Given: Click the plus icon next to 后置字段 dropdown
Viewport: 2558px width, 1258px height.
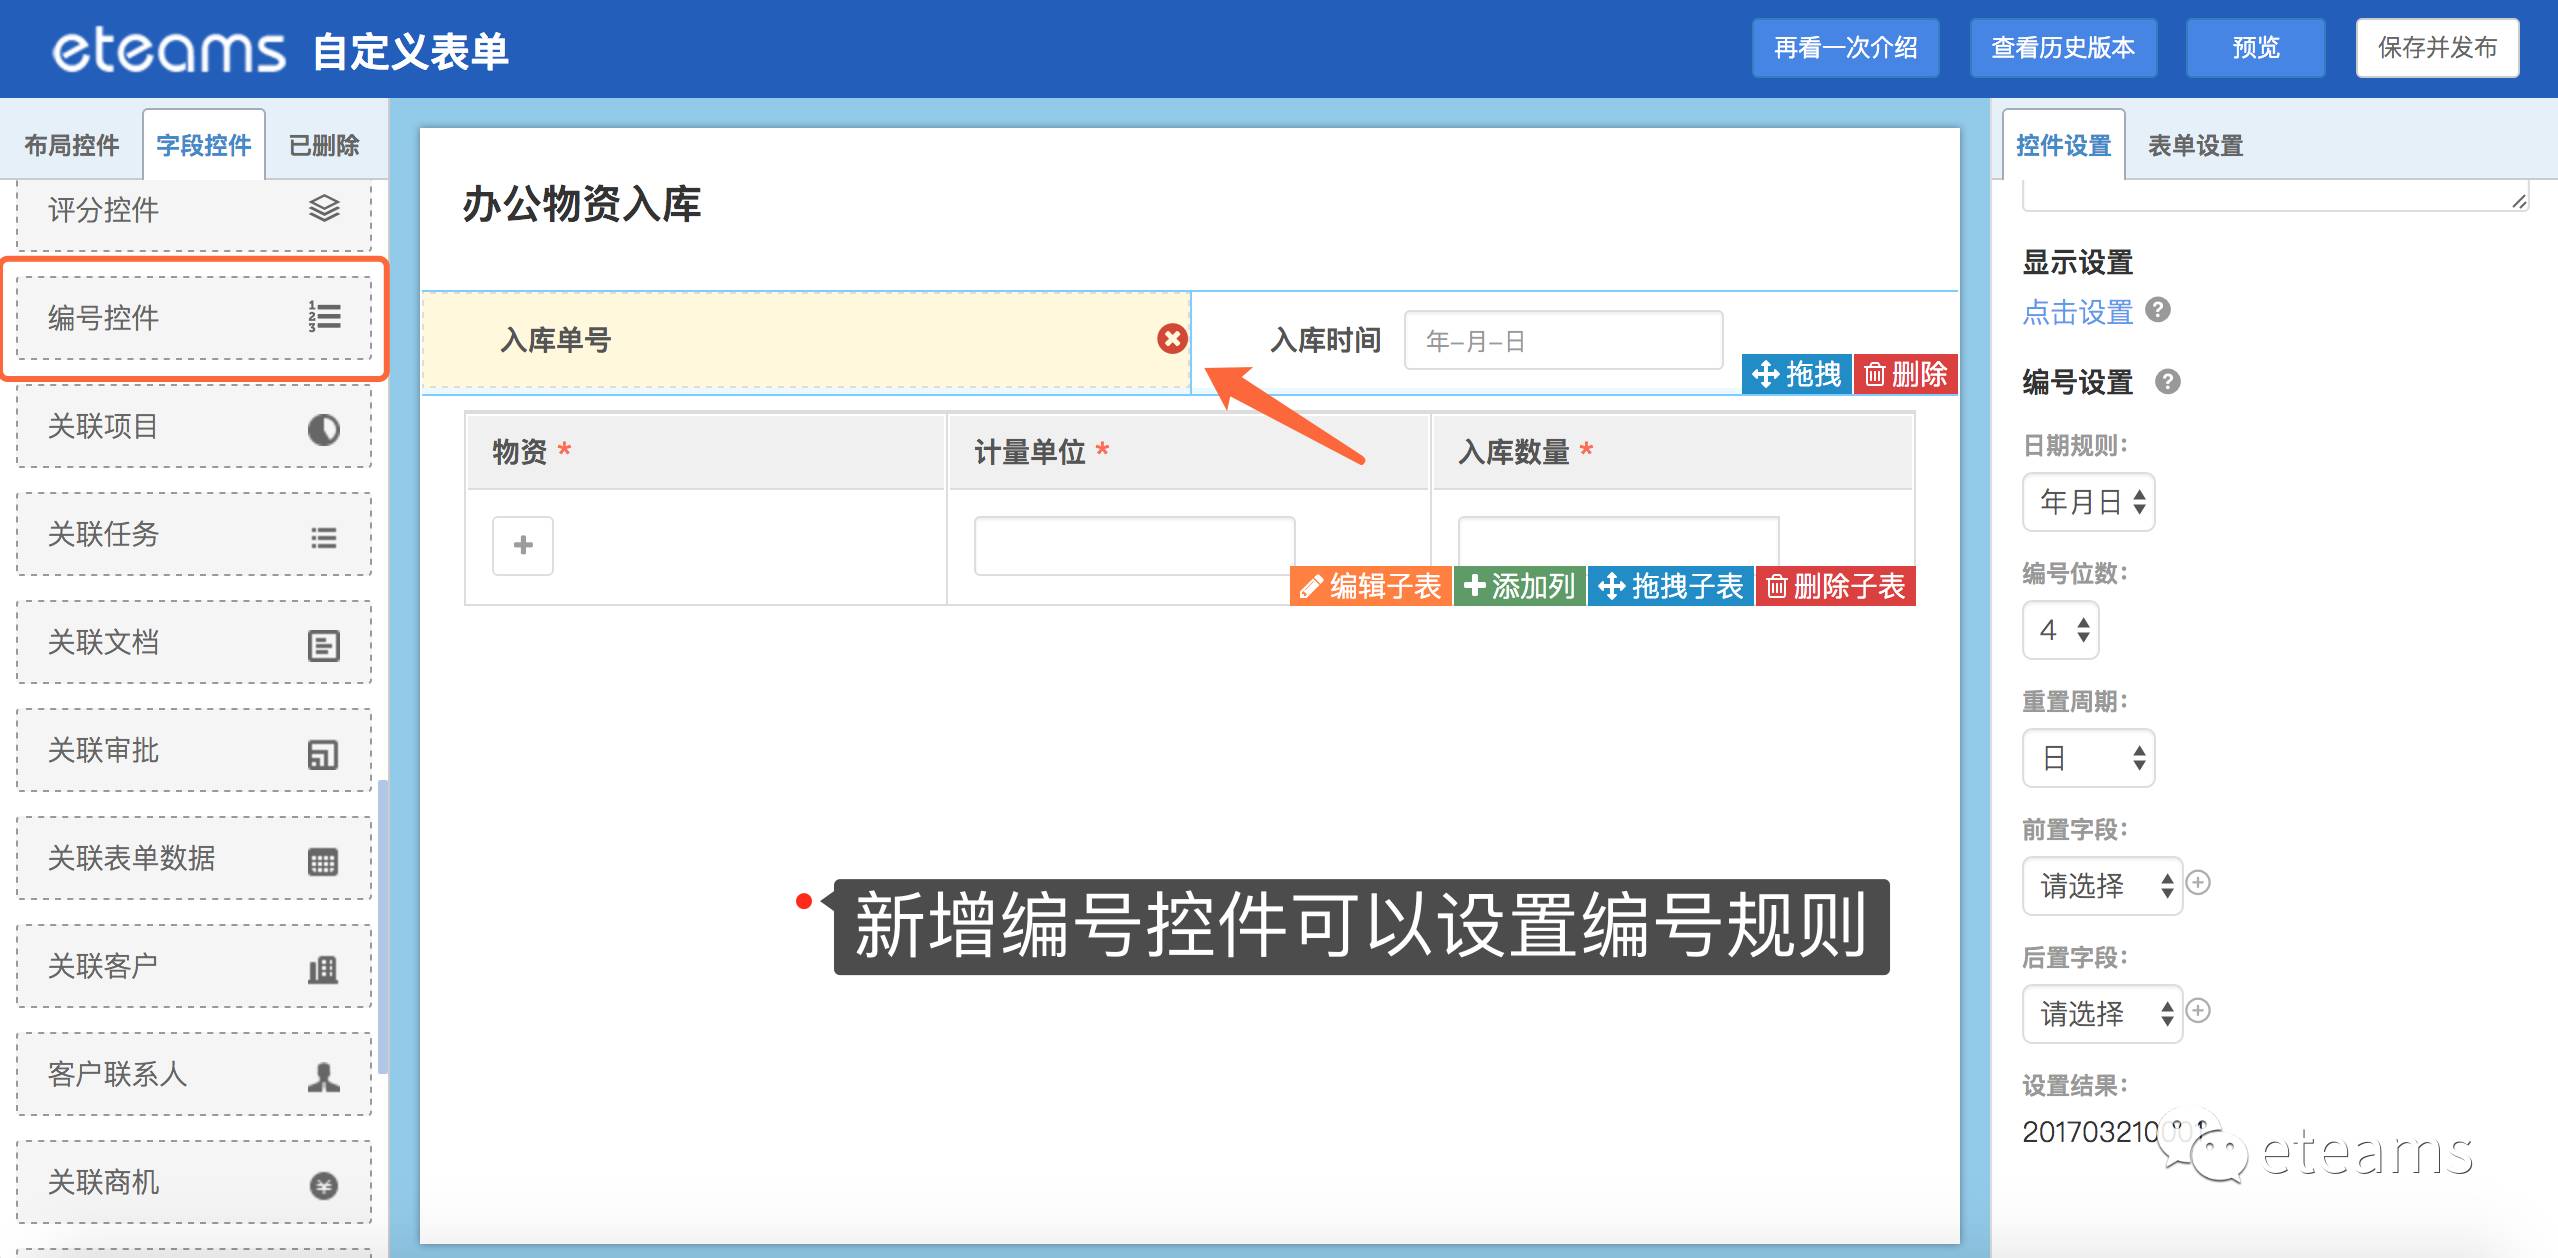Looking at the screenshot, I should tap(2198, 1010).
